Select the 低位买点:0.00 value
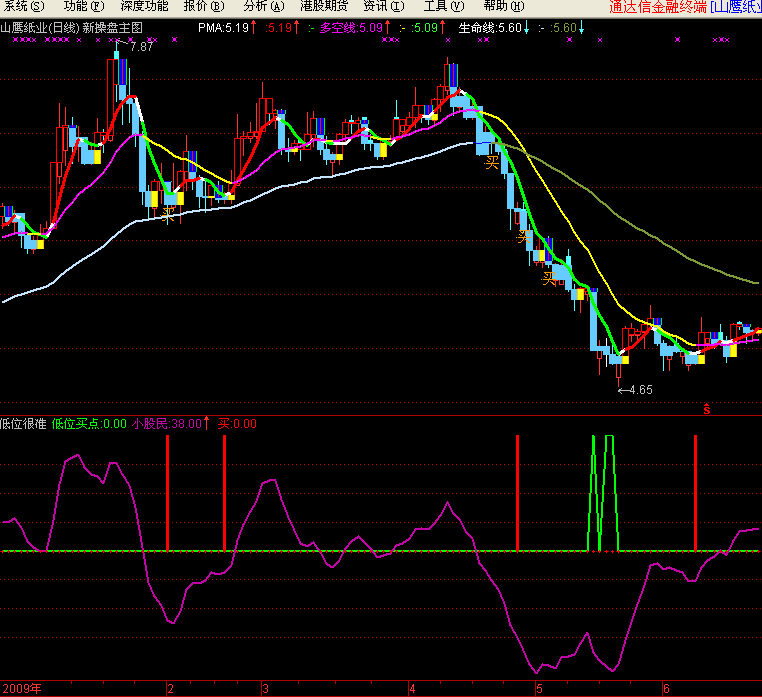The width and height of the screenshot is (762, 697). 89,424
